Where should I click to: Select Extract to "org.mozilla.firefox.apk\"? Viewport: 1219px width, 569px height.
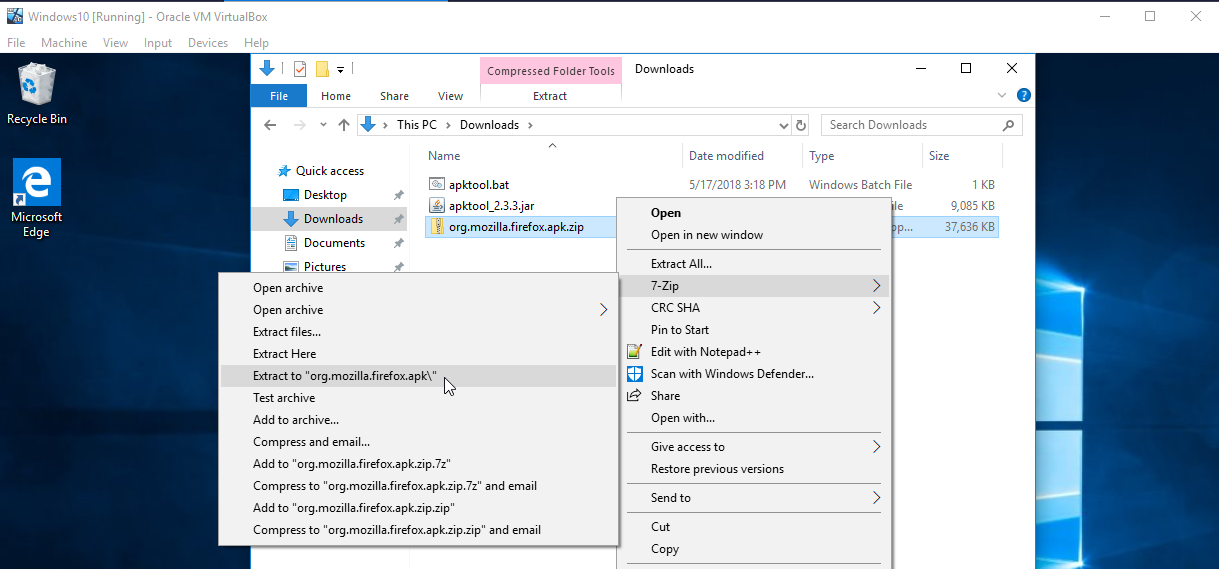344,376
